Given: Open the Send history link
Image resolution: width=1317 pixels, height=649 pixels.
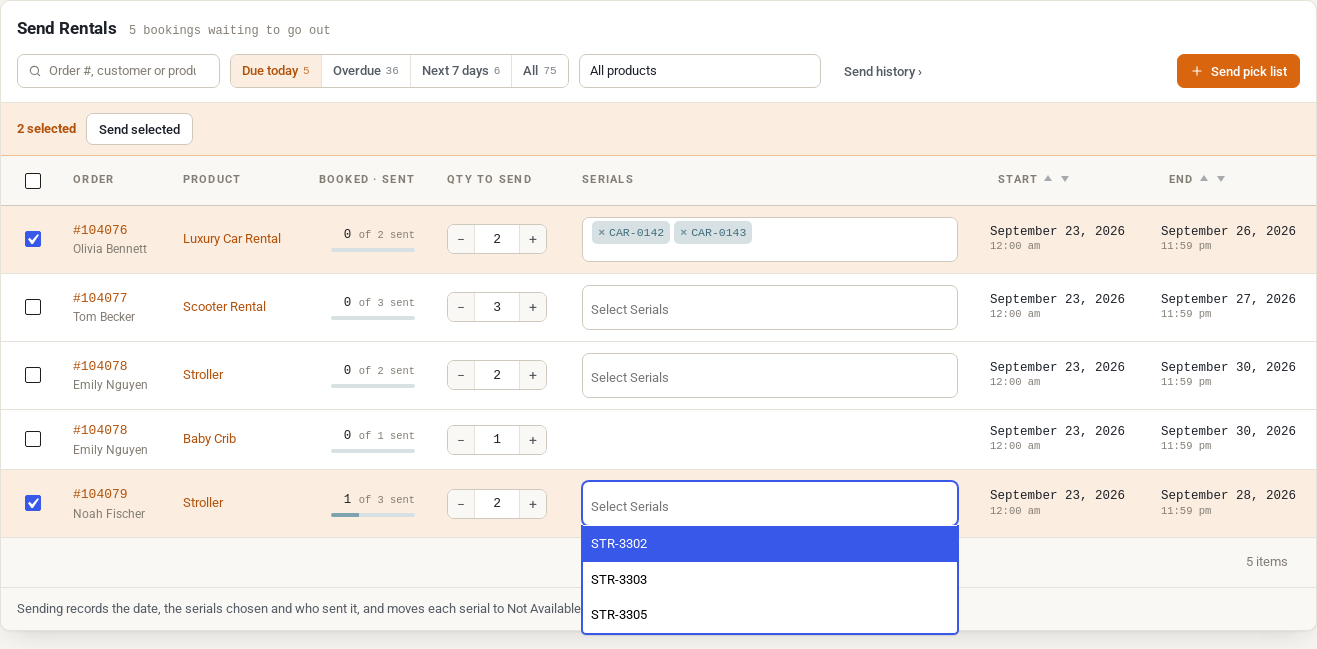Looking at the screenshot, I should point(883,72).
